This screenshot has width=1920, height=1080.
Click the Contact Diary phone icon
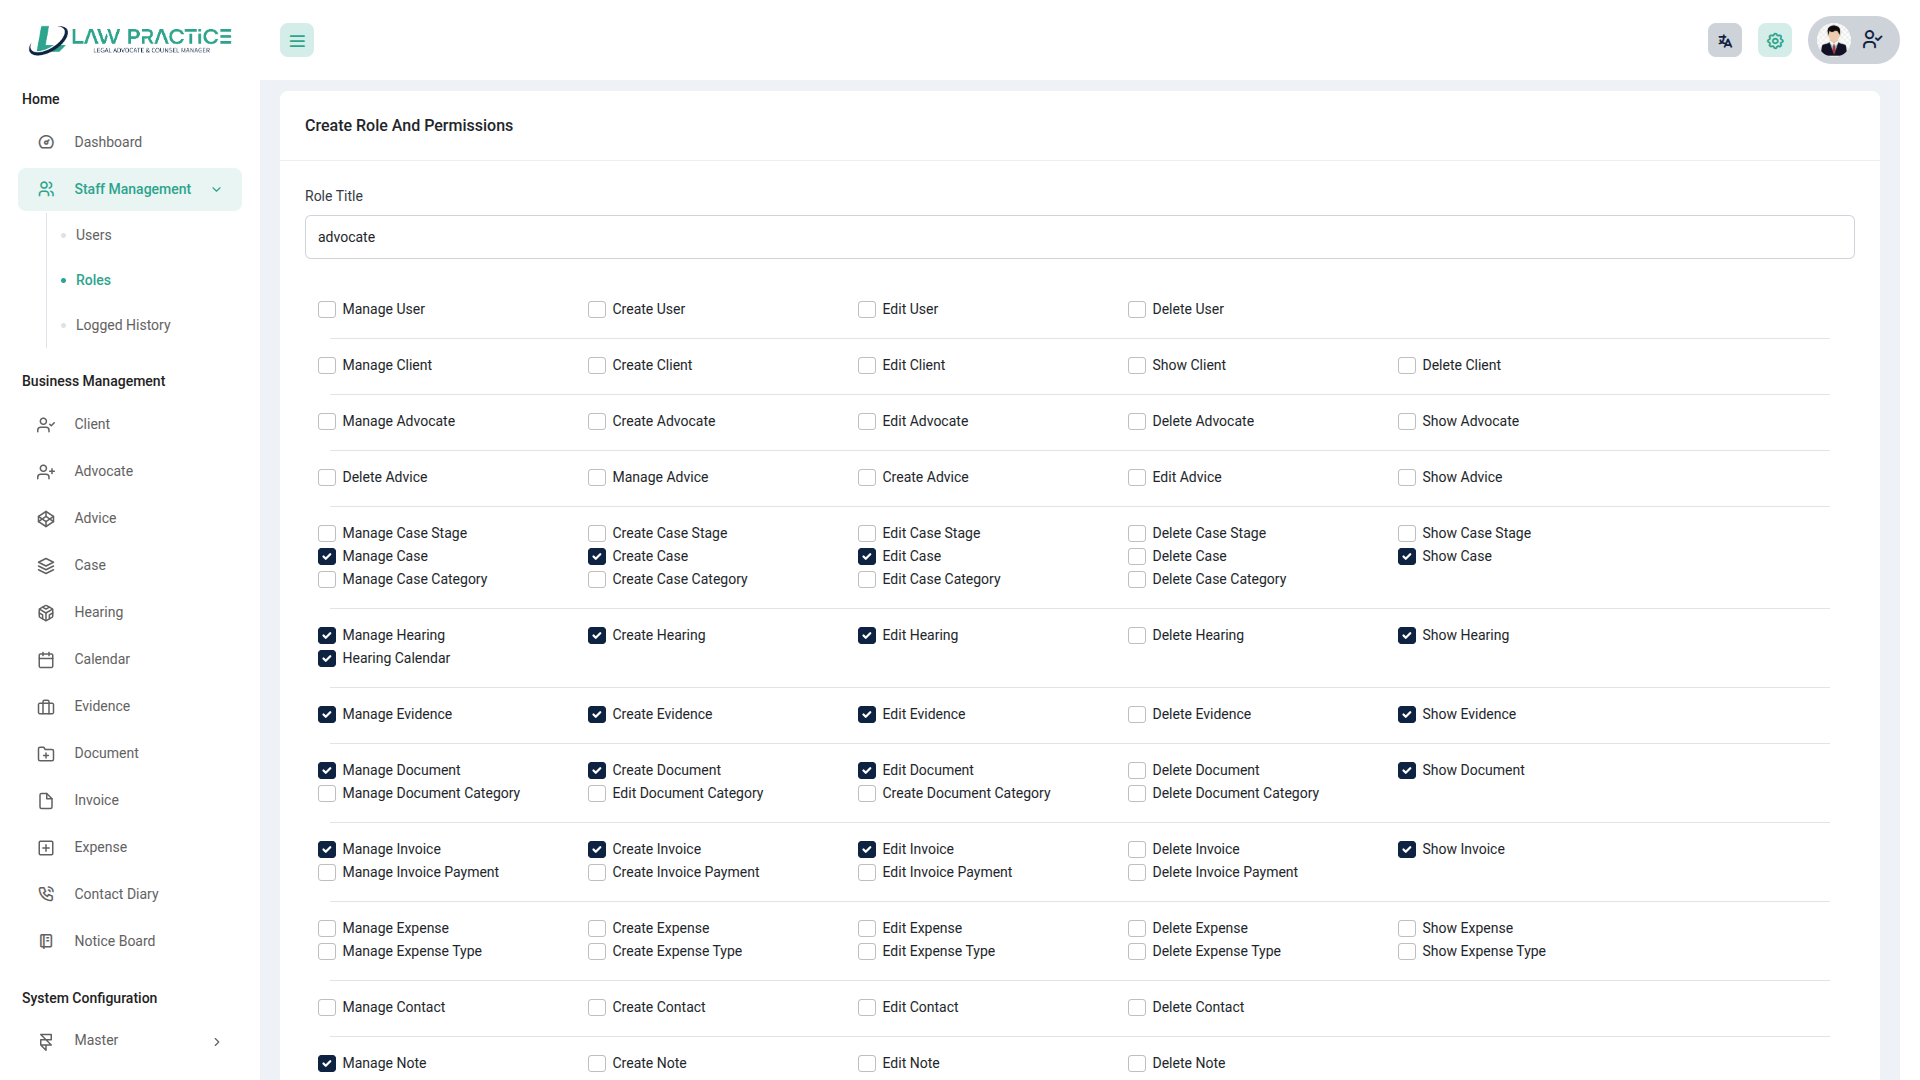click(46, 894)
